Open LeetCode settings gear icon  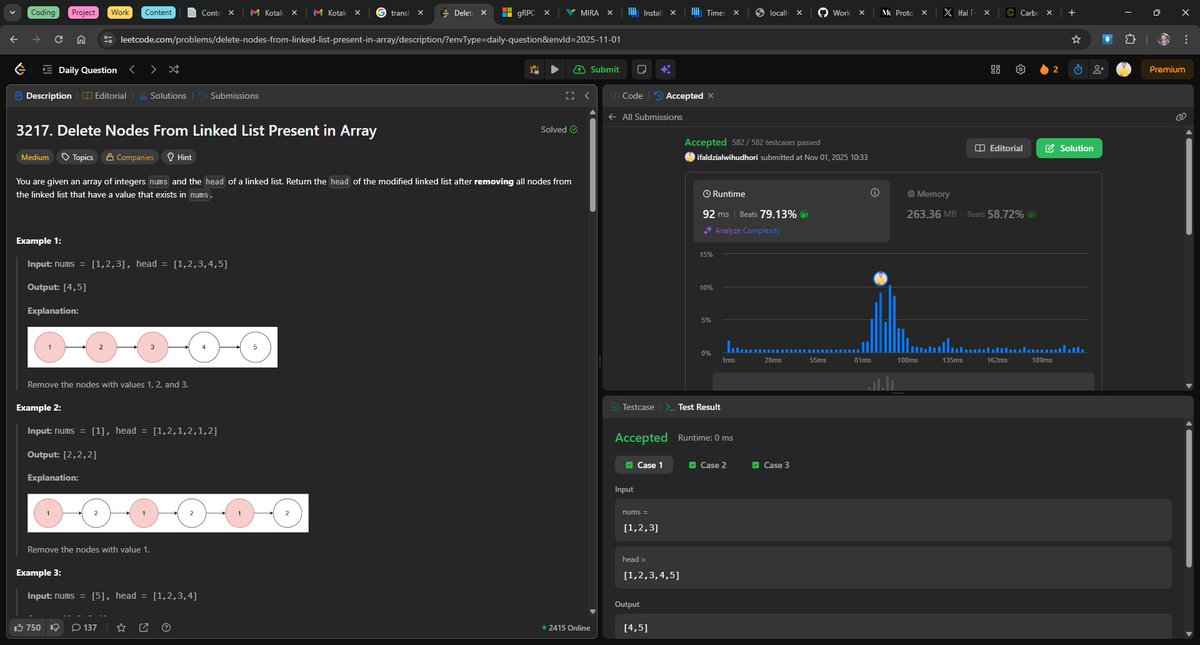point(1020,70)
